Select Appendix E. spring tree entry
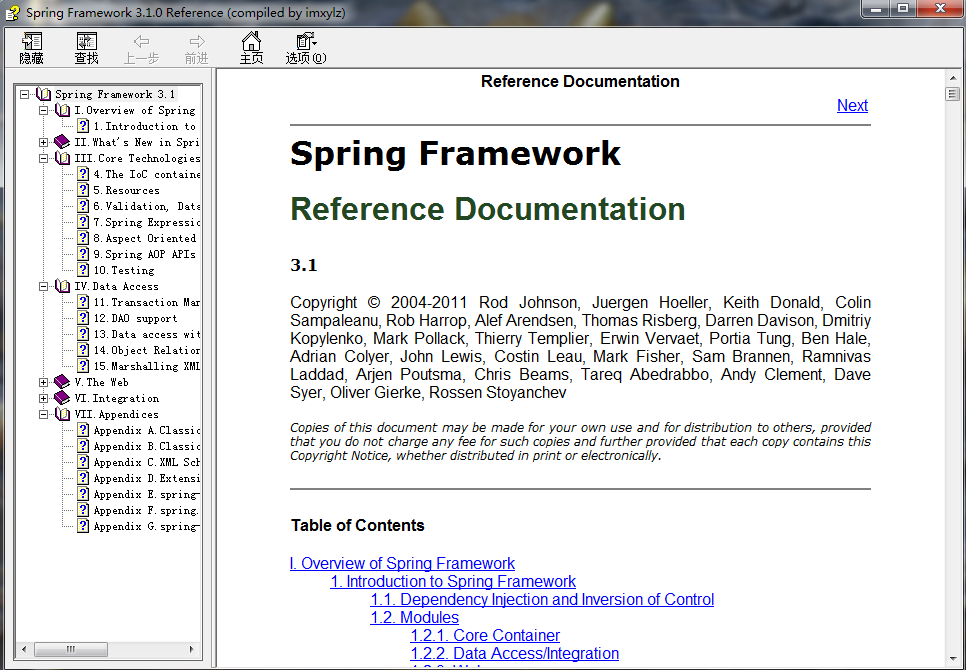This screenshot has height=670, width=966. point(147,494)
